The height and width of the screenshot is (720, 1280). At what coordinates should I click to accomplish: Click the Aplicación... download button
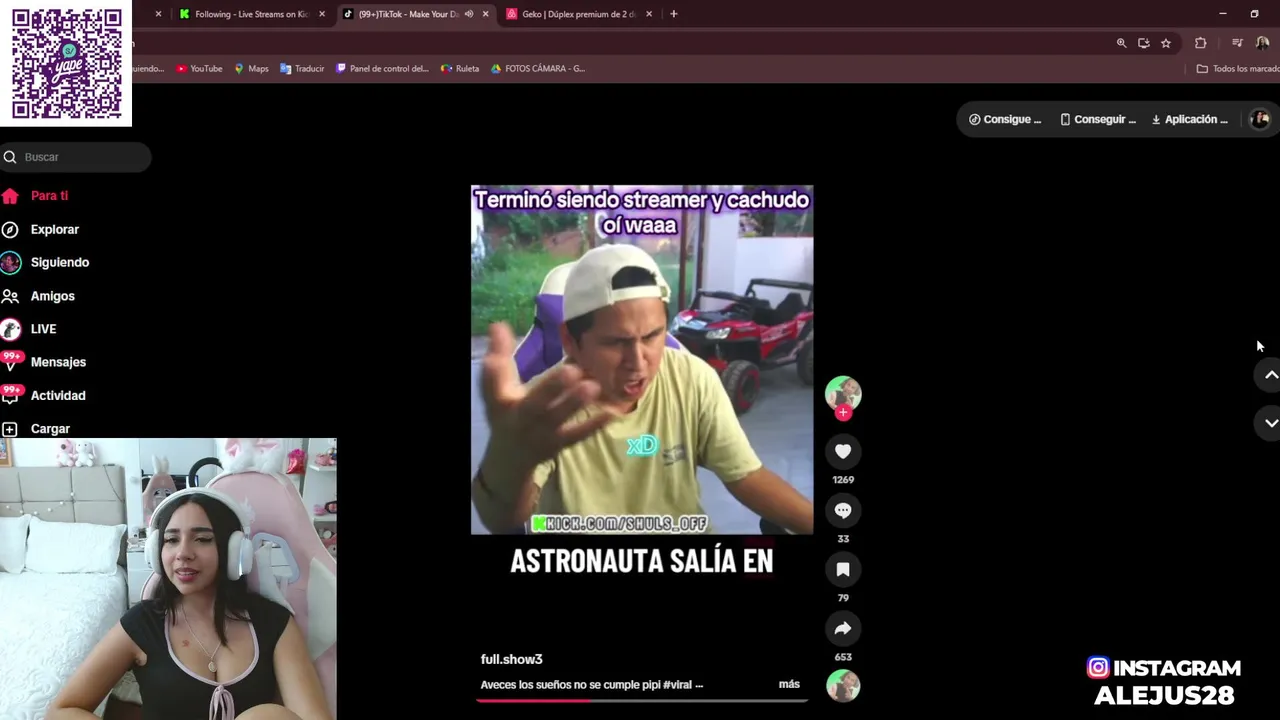pyautogui.click(x=1190, y=119)
